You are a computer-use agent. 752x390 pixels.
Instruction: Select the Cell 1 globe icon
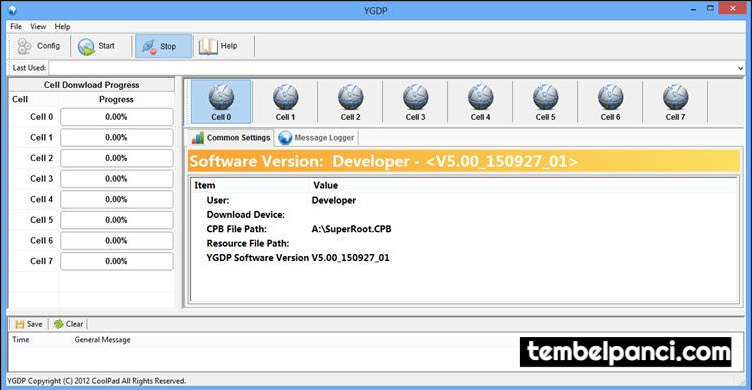pyautogui.click(x=285, y=97)
